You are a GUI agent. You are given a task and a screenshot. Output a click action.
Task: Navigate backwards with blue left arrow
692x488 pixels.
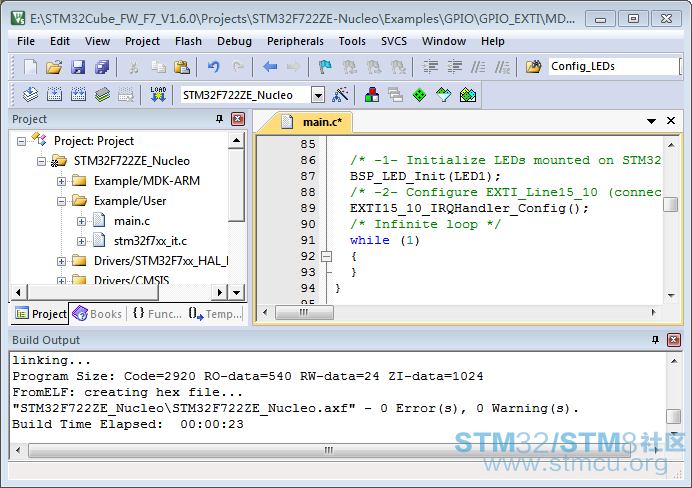tap(270, 67)
